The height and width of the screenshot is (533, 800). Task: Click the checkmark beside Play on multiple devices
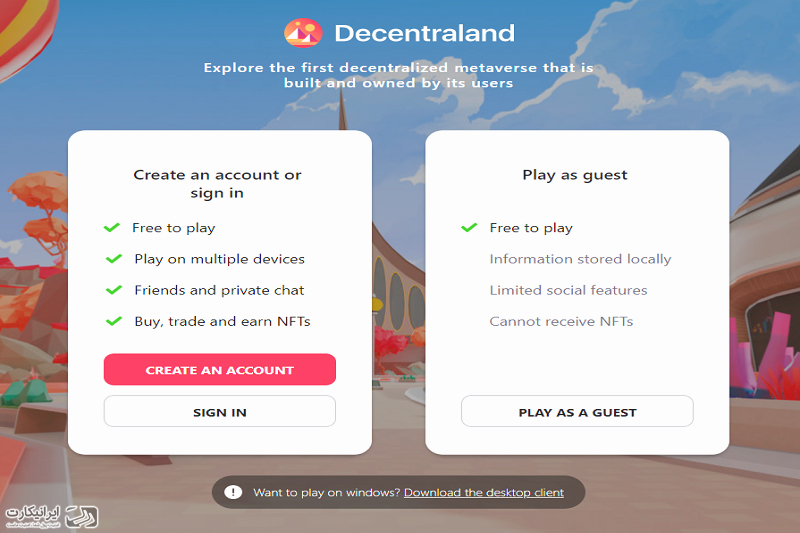coord(114,259)
